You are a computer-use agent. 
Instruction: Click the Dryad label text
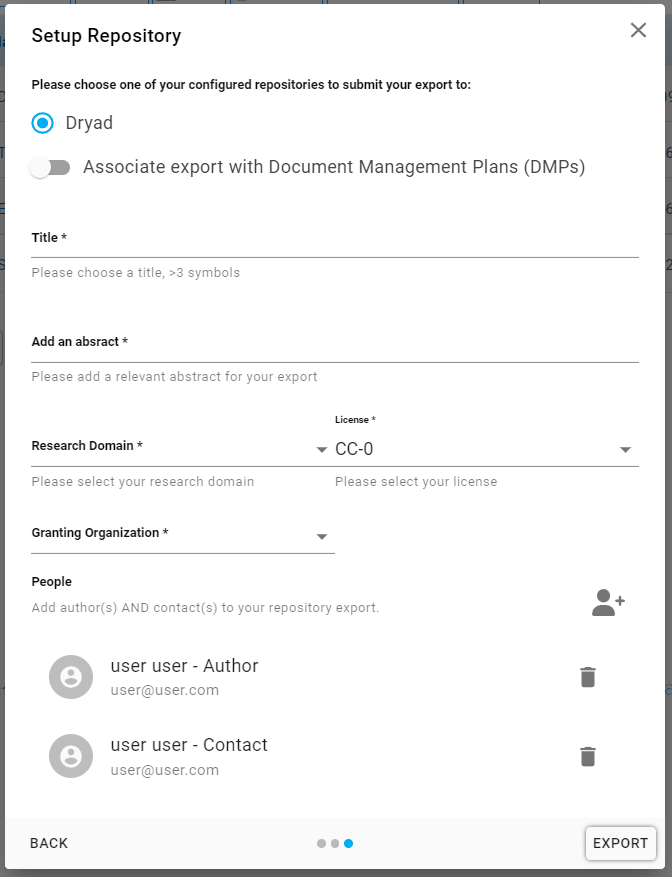(89, 123)
